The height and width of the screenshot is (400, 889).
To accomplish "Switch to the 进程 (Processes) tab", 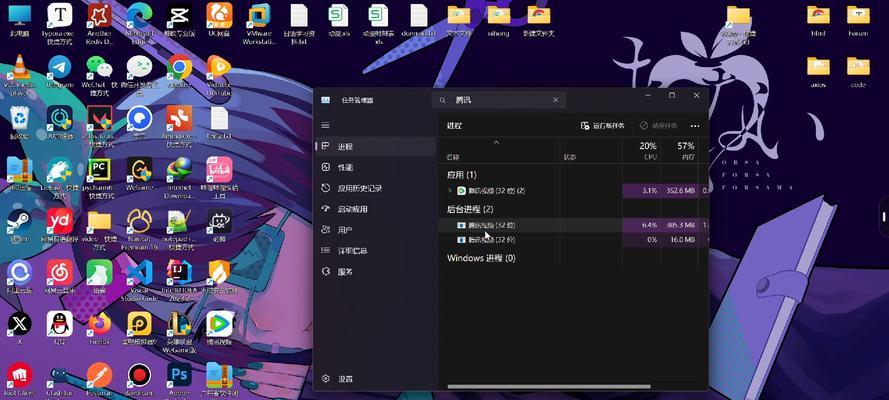I will click(375, 146).
